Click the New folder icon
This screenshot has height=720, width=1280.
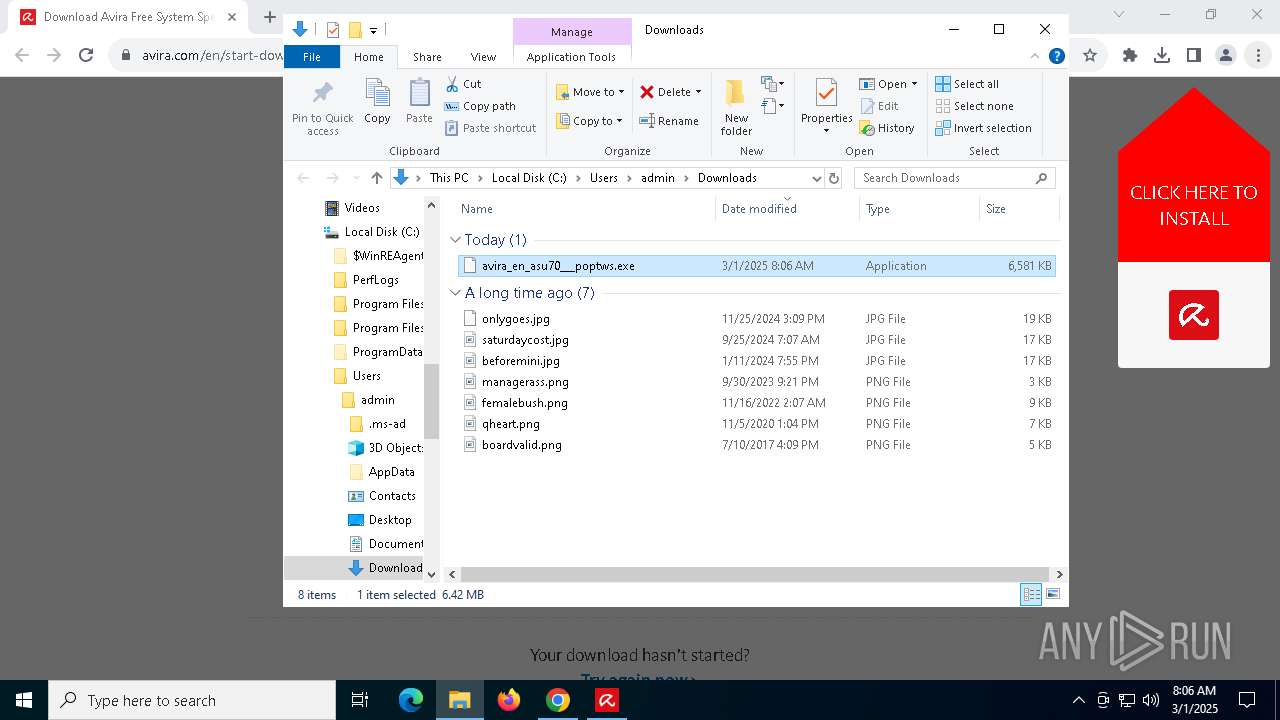[x=736, y=93]
